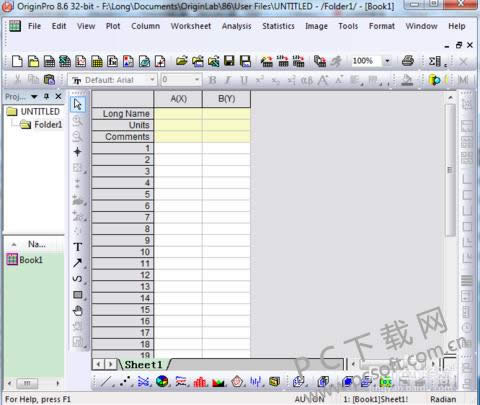This screenshot has height=405, width=480.
Task: Open the Default: Arial font dropdown
Action: click(152, 80)
